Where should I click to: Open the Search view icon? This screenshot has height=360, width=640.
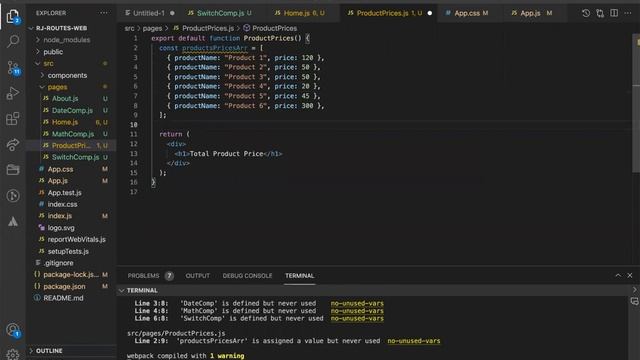(x=13, y=41)
